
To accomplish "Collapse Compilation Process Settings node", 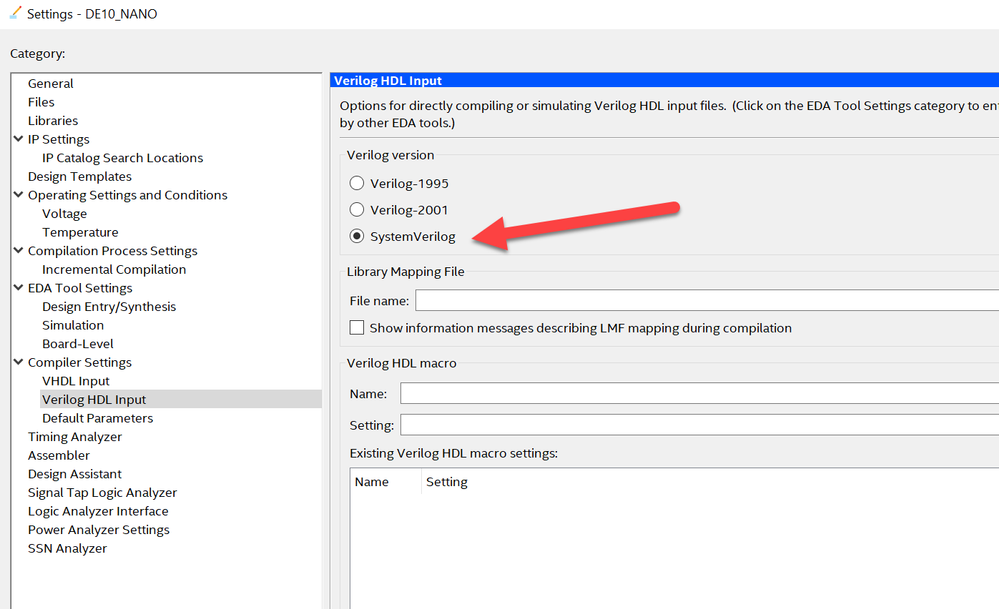I will [18, 250].
